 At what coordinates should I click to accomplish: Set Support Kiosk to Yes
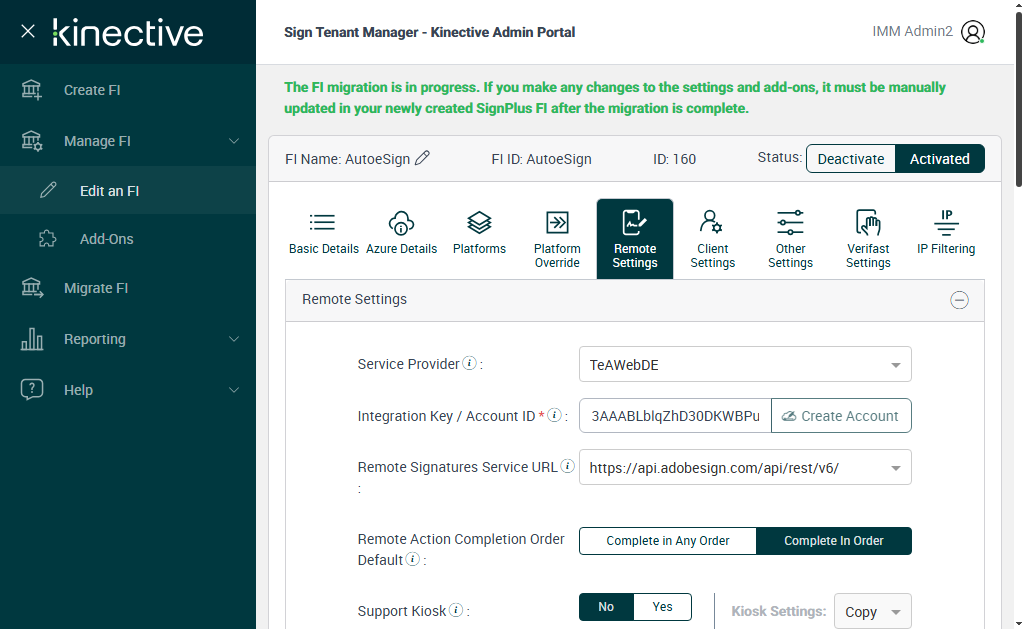pos(662,607)
